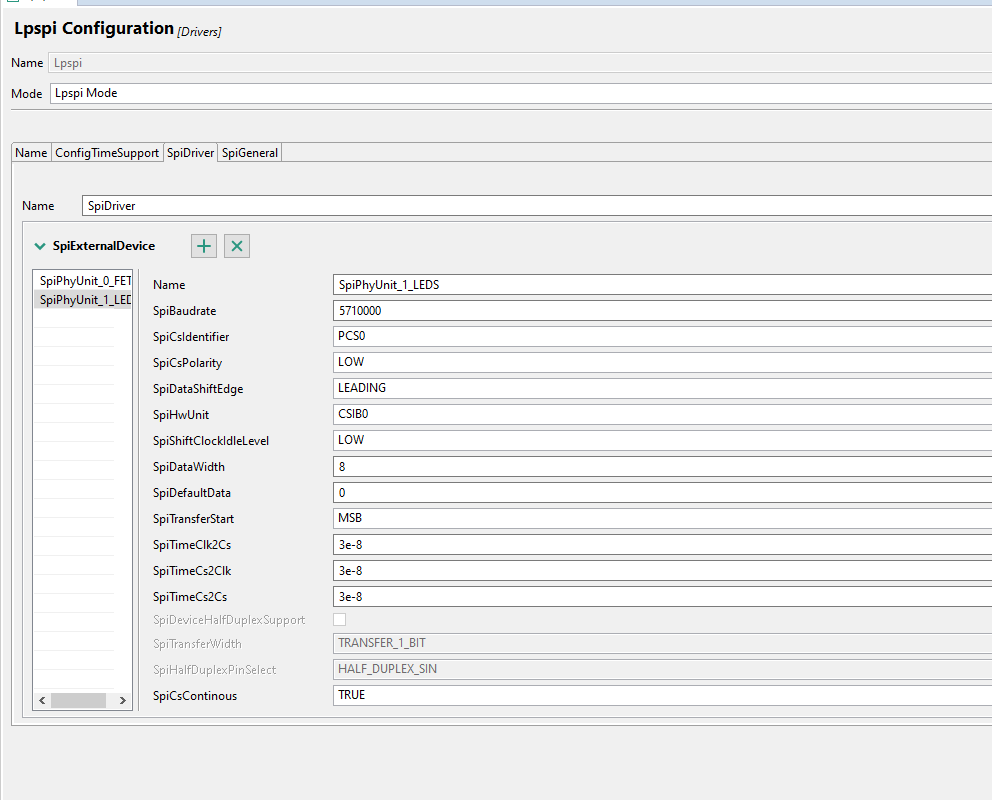Click the left scroll arrow under the device list
Viewport: 992px width, 800px height.
(41, 700)
